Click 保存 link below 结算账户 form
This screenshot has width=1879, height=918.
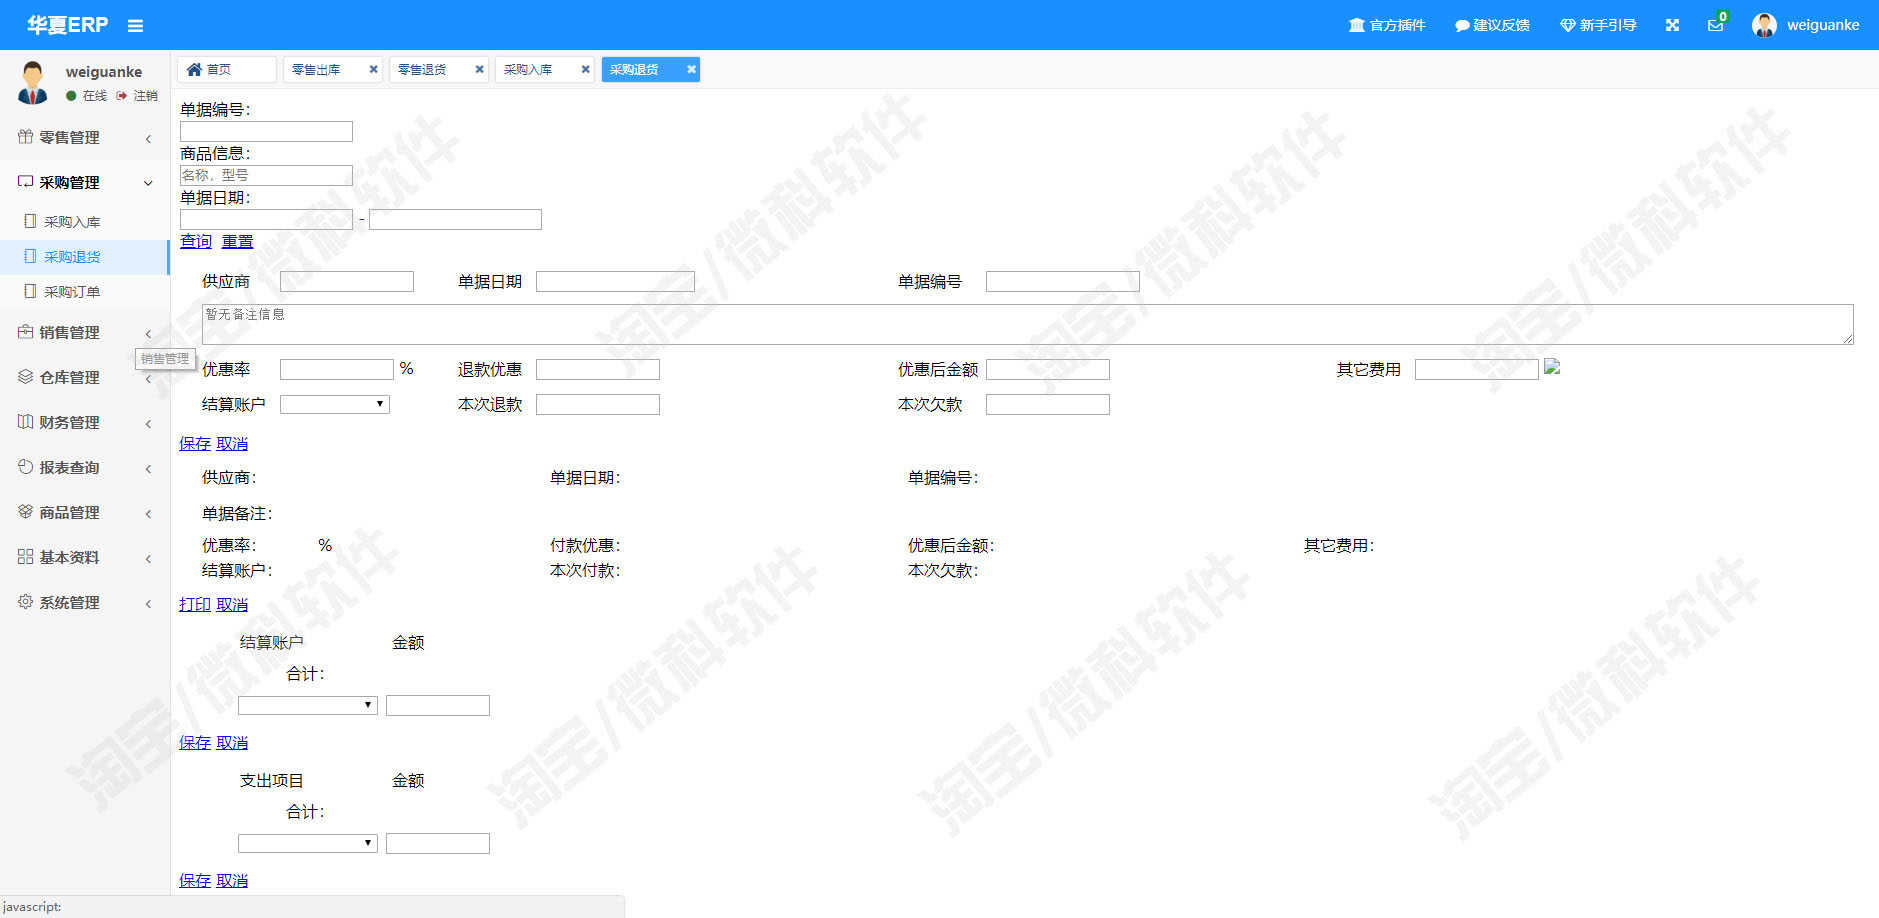(x=195, y=443)
